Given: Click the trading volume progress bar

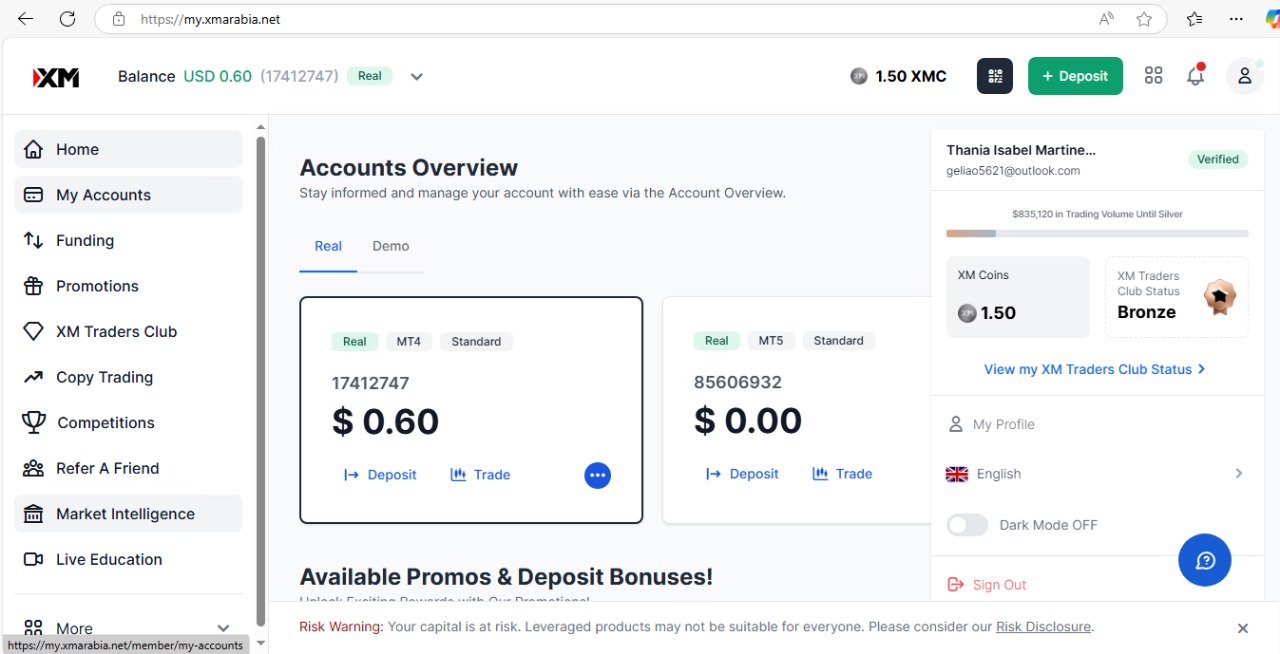Looking at the screenshot, I should (1097, 233).
